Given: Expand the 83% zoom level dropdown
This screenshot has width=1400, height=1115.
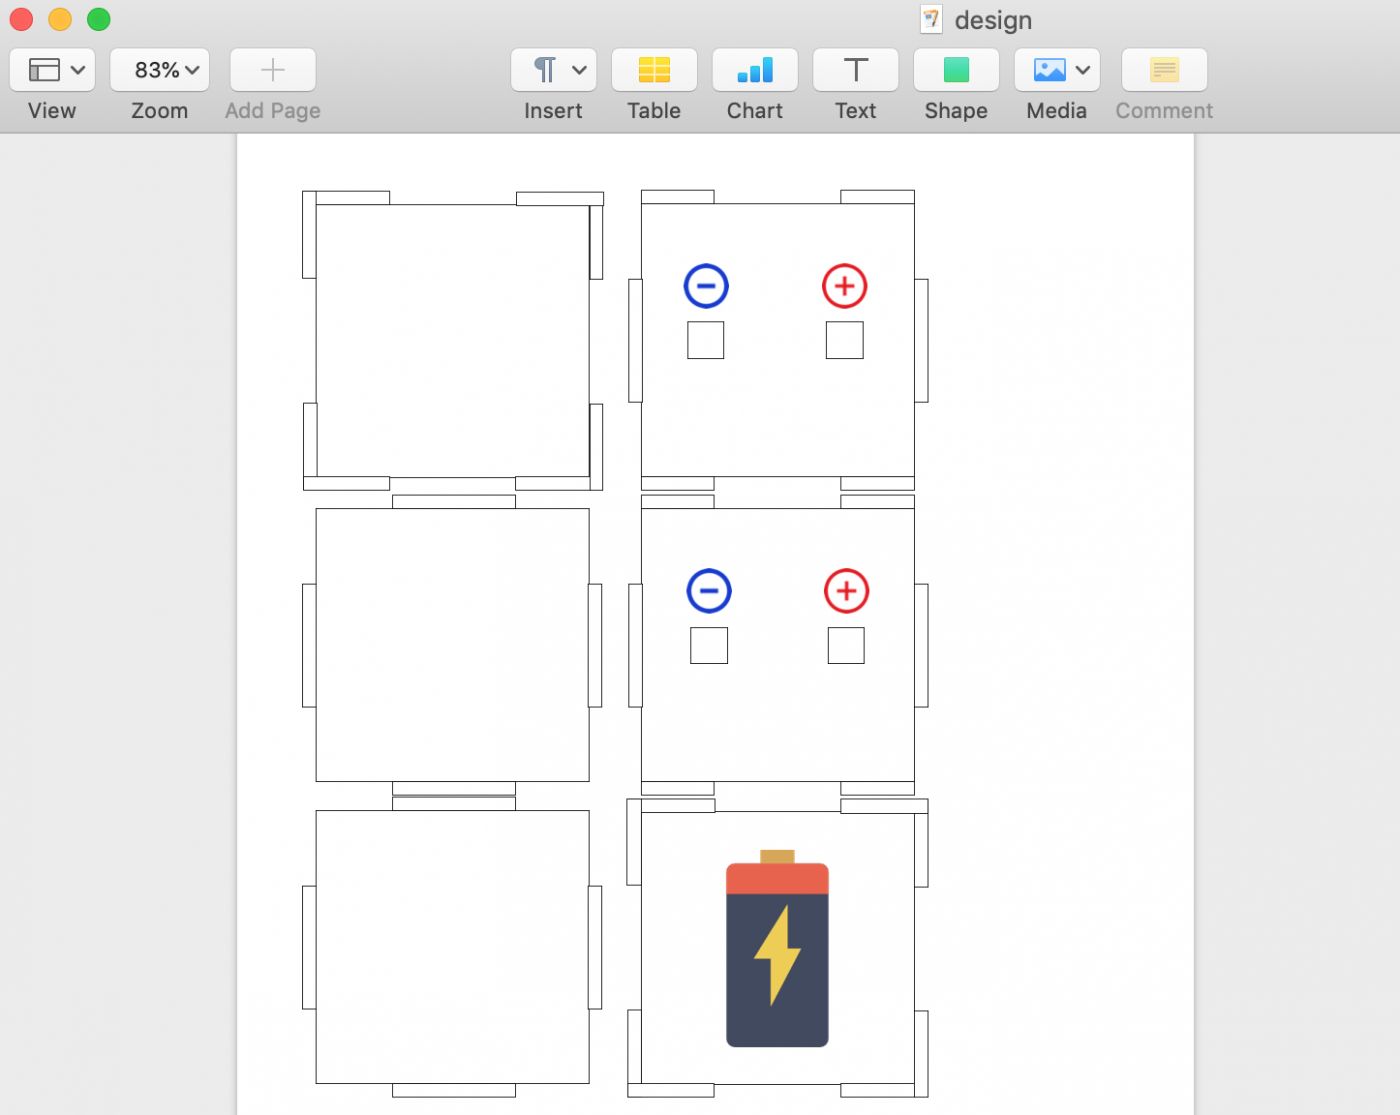Looking at the screenshot, I should (160, 70).
